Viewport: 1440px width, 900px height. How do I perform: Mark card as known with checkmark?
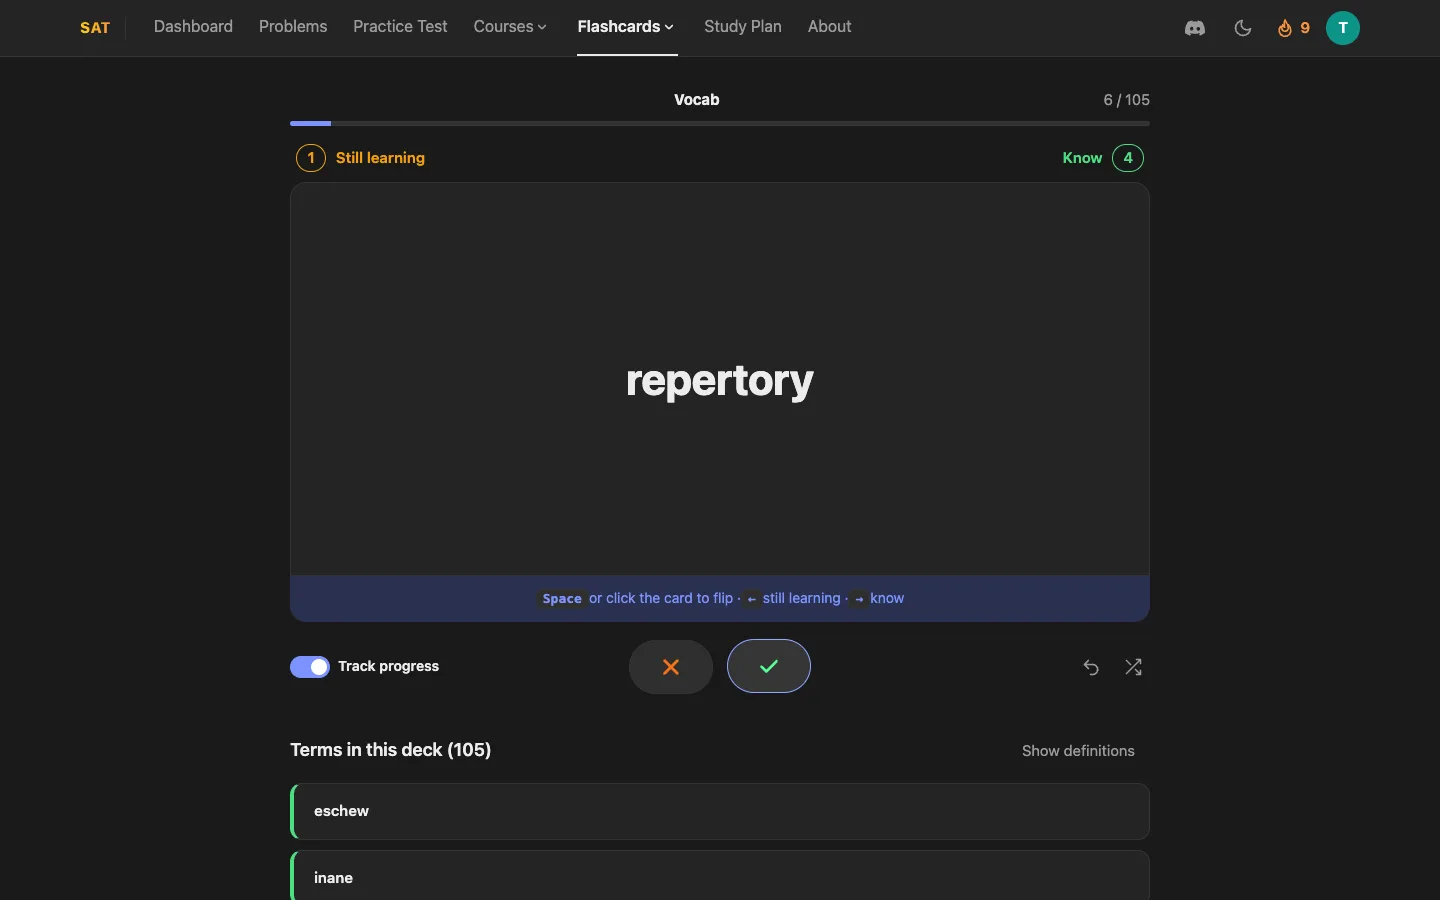tap(769, 666)
